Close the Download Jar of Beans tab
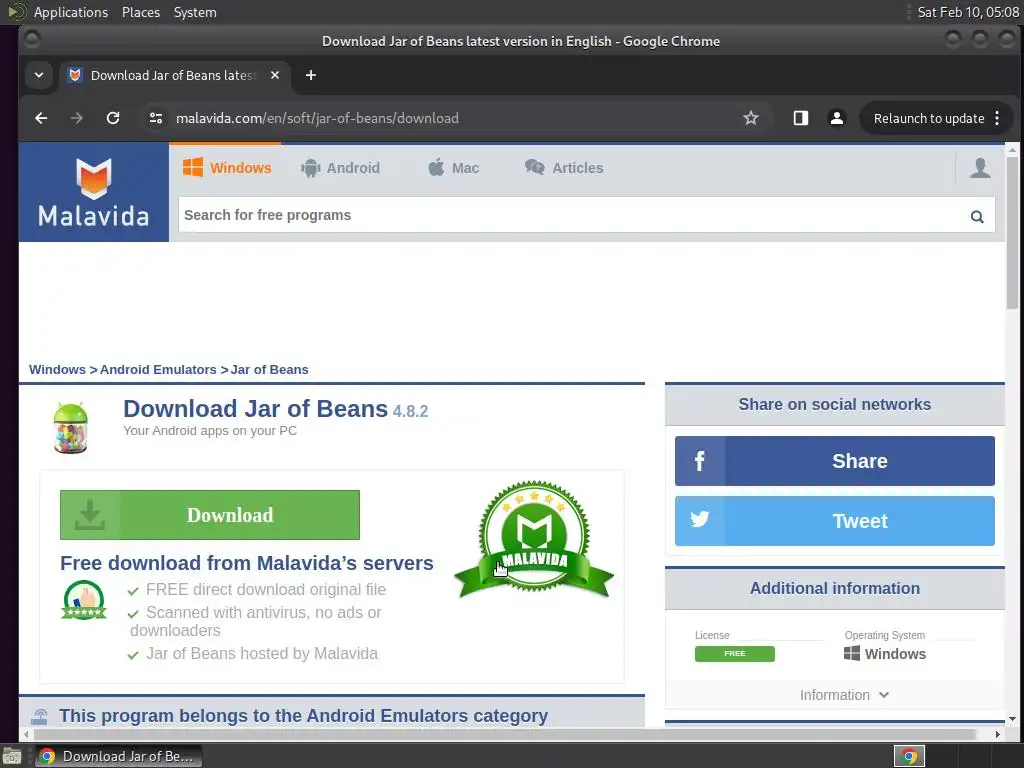The height and width of the screenshot is (768, 1024). pyautogui.click(x=275, y=75)
